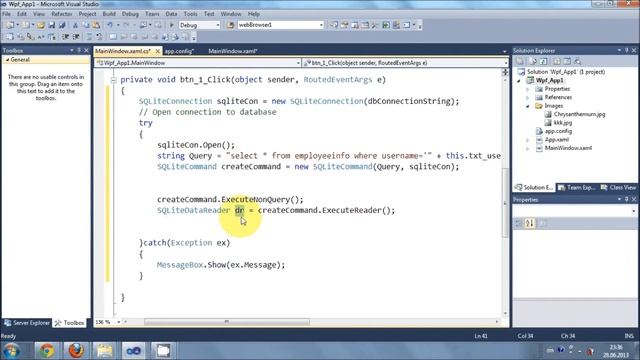Open Windows Explorer from the taskbar

click(x=104, y=351)
